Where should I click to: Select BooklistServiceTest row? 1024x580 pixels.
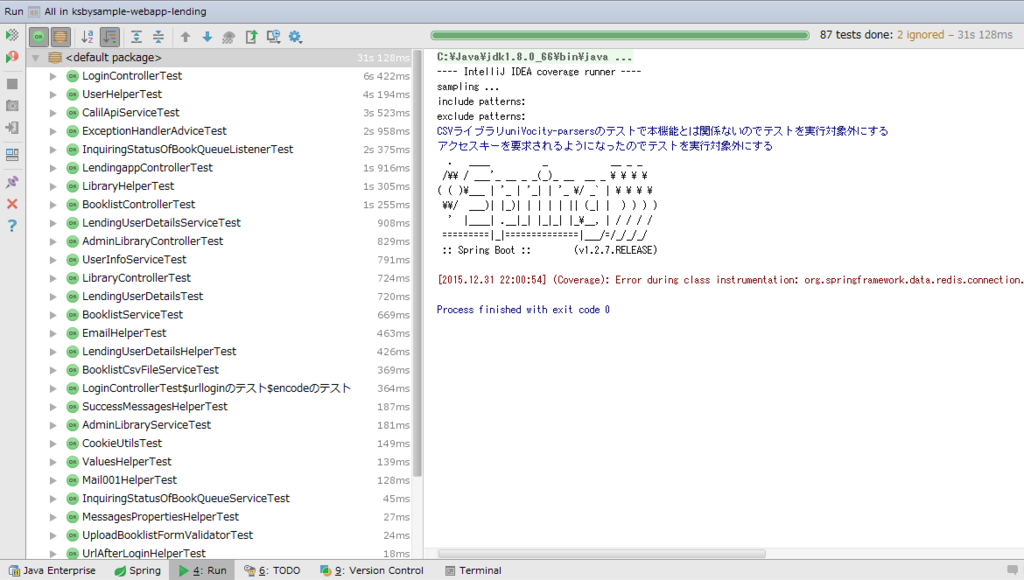click(x=221, y=315)
